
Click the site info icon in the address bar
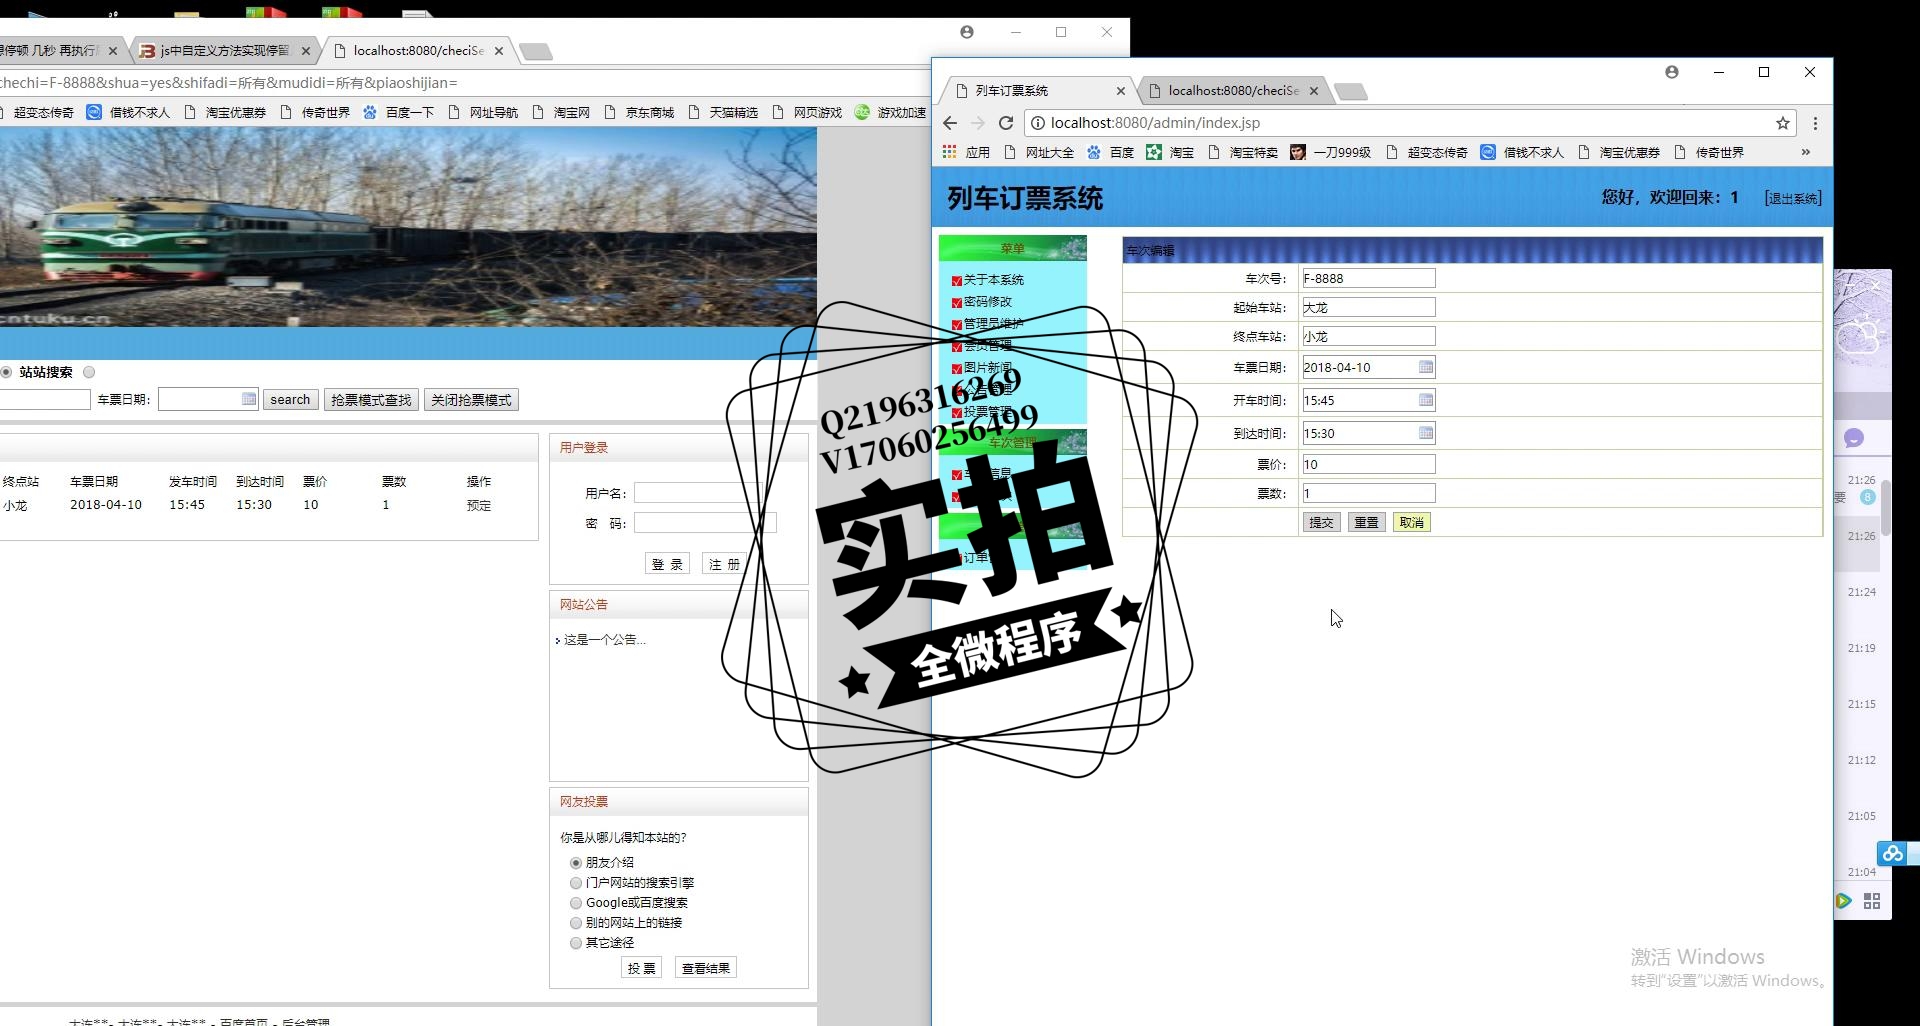(1038, 123)
